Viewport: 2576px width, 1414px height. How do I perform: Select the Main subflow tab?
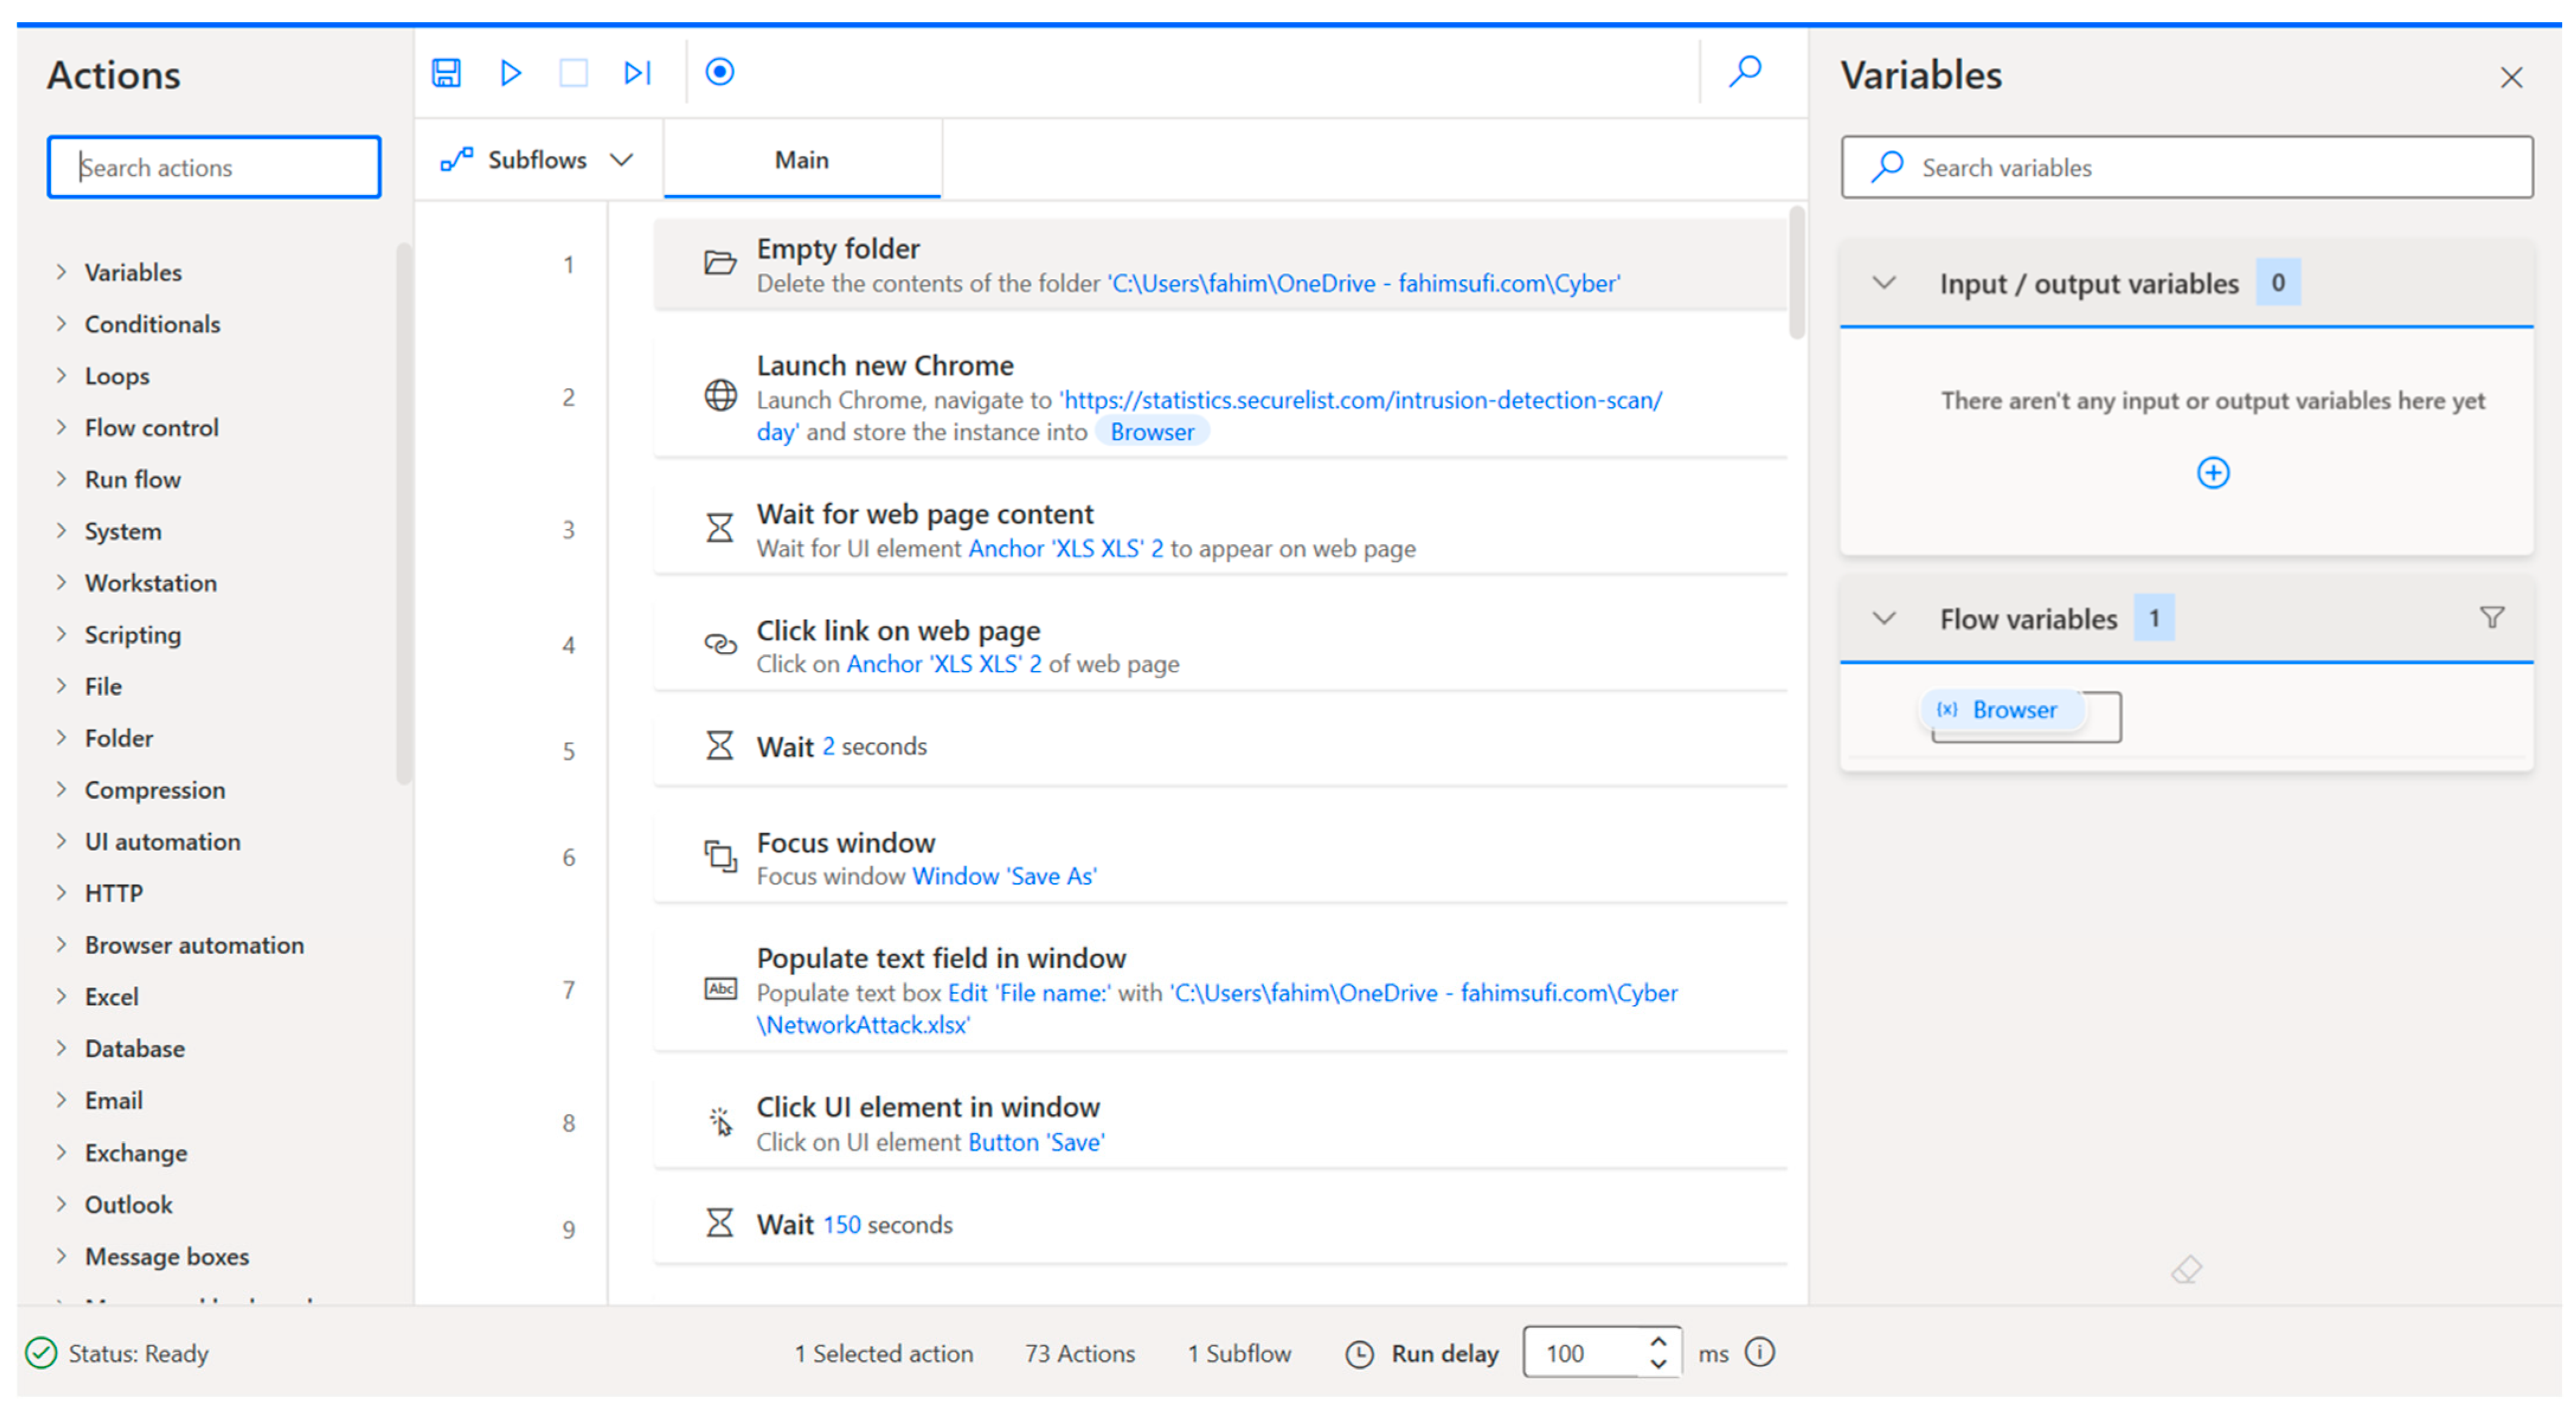click(801, 160)
